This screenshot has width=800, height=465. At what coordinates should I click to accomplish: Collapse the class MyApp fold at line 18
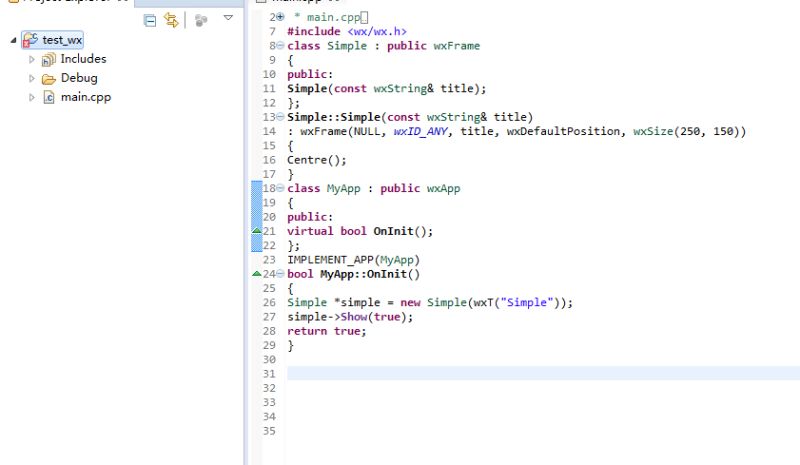(280, 188)
